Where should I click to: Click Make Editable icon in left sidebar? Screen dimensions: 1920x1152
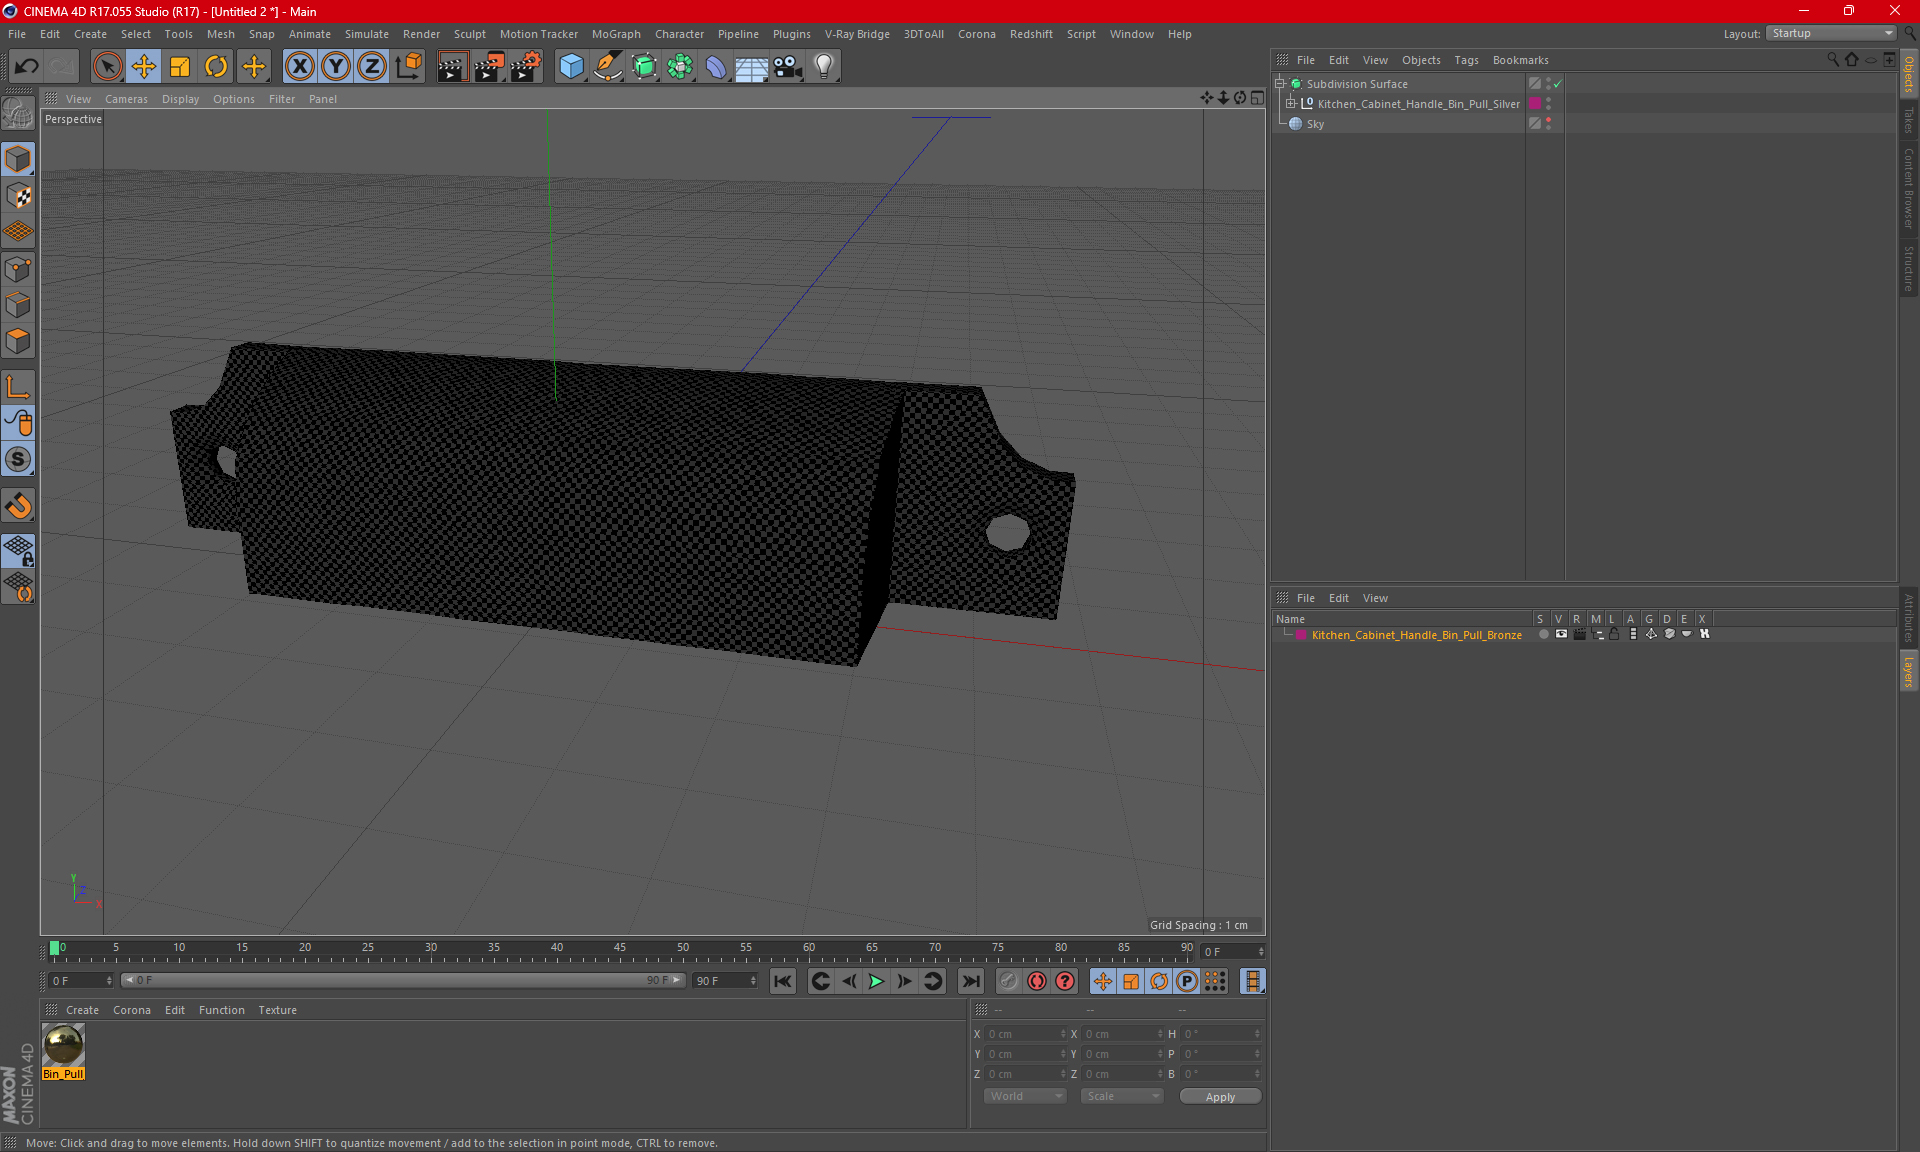[x=18, y=114]
